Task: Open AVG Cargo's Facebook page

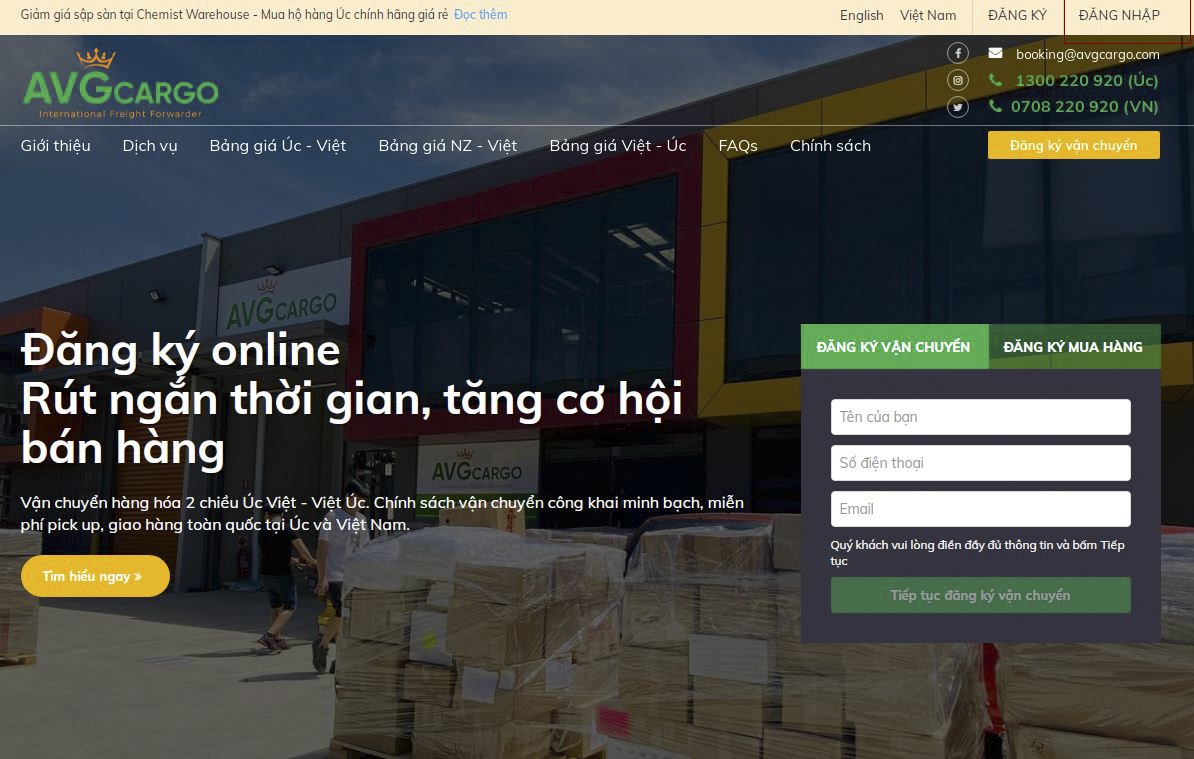Action: tap(957, 53)
